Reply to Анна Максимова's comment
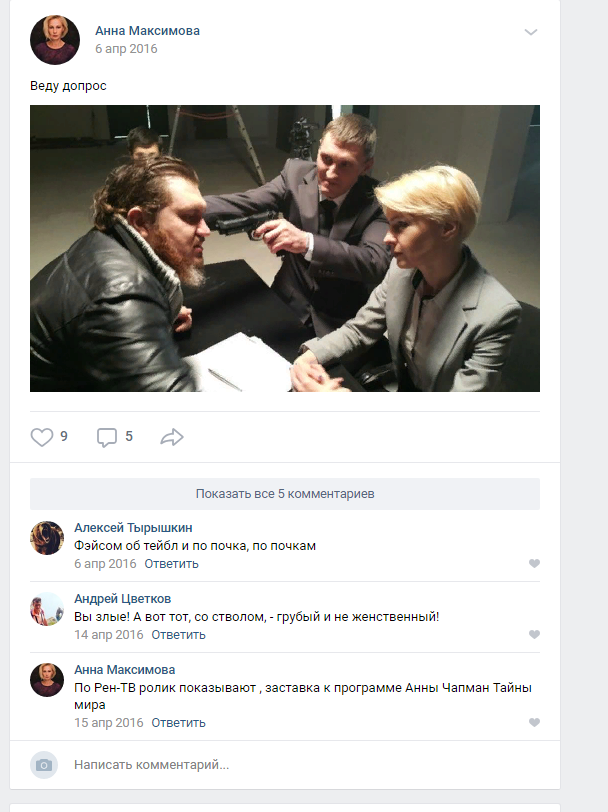This screenshot has width=608, height=812. 178,722
